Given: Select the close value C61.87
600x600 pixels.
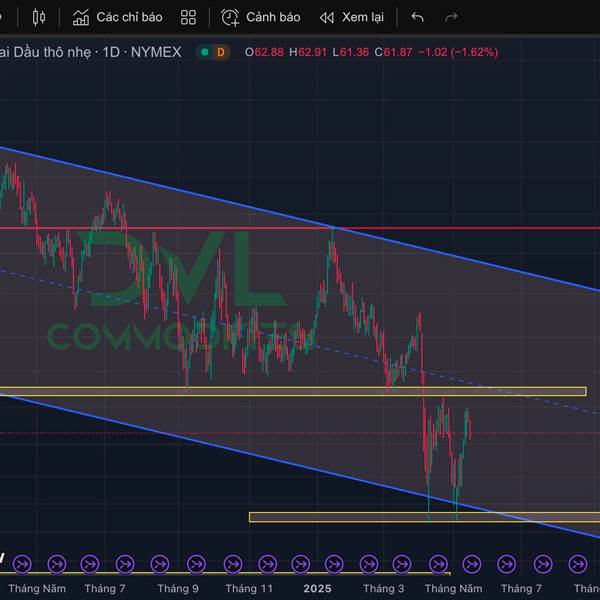Looking at the screenshot, I should 393,52.
